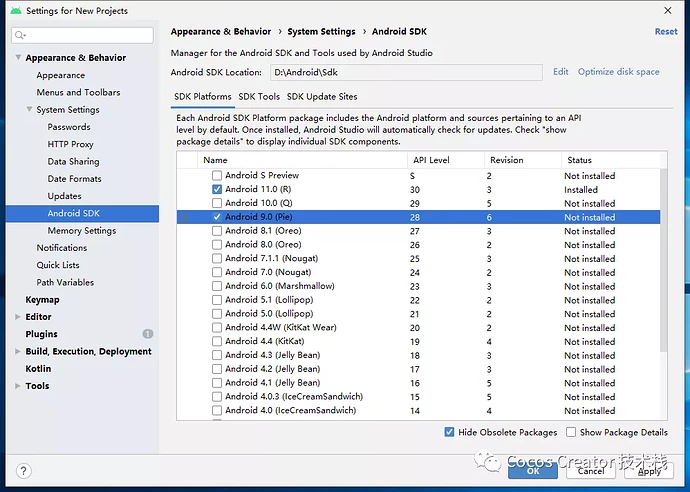Image resolution: width=690 pixels, height=492 pixels.
Task: Click the help question mark icon
Action: click(23, 471)
